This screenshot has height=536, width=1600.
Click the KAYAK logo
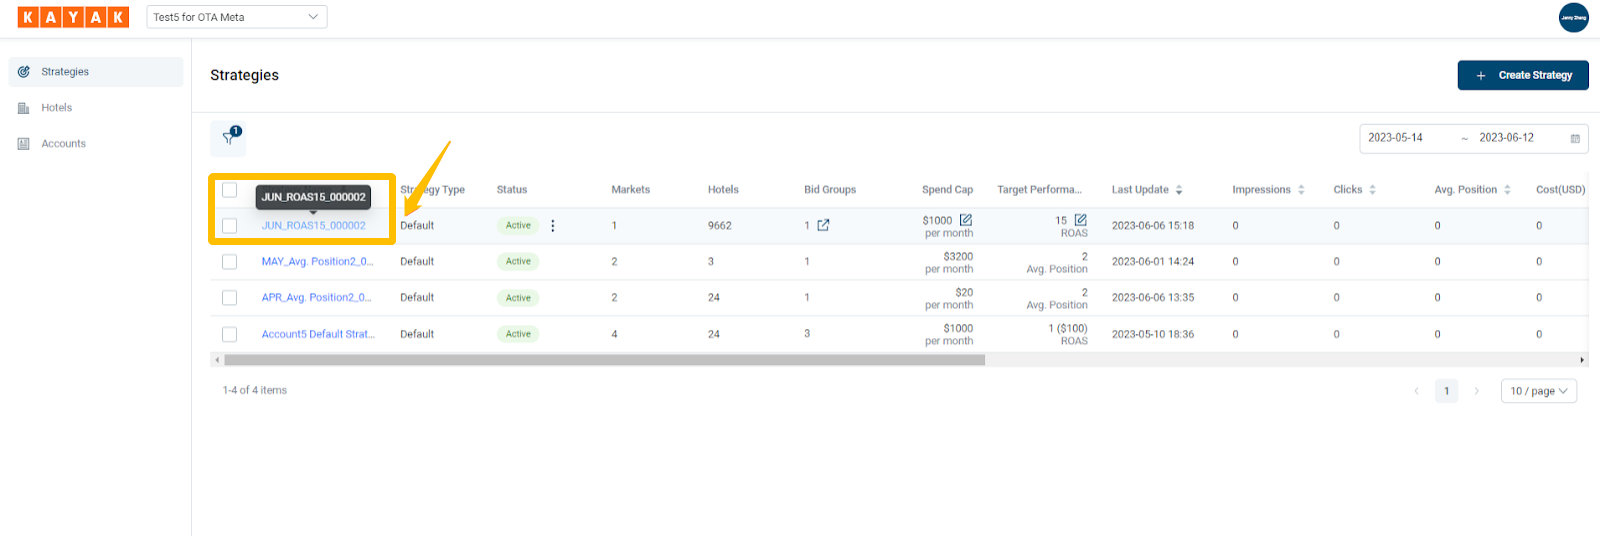click(73, 17)
